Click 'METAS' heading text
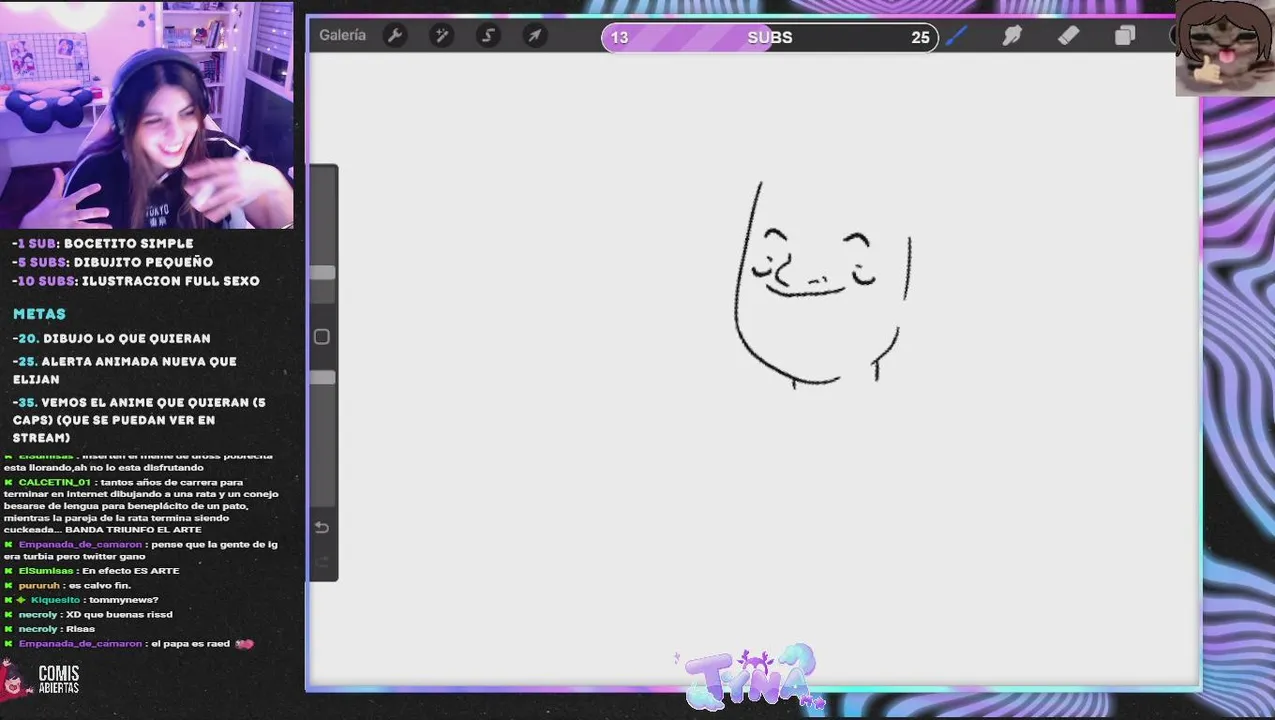Image resolution: width=1275 pixels, height=720 pixels. click(x=39, y=314)
